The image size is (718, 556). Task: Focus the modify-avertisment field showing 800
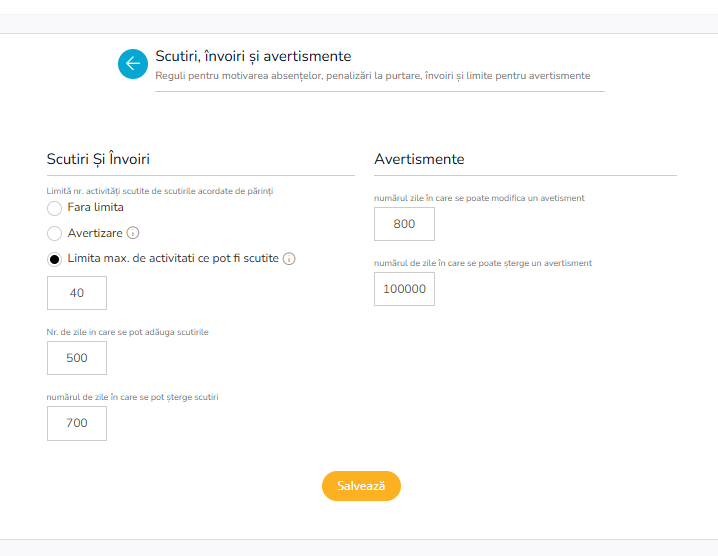click(x=404, y=224)
